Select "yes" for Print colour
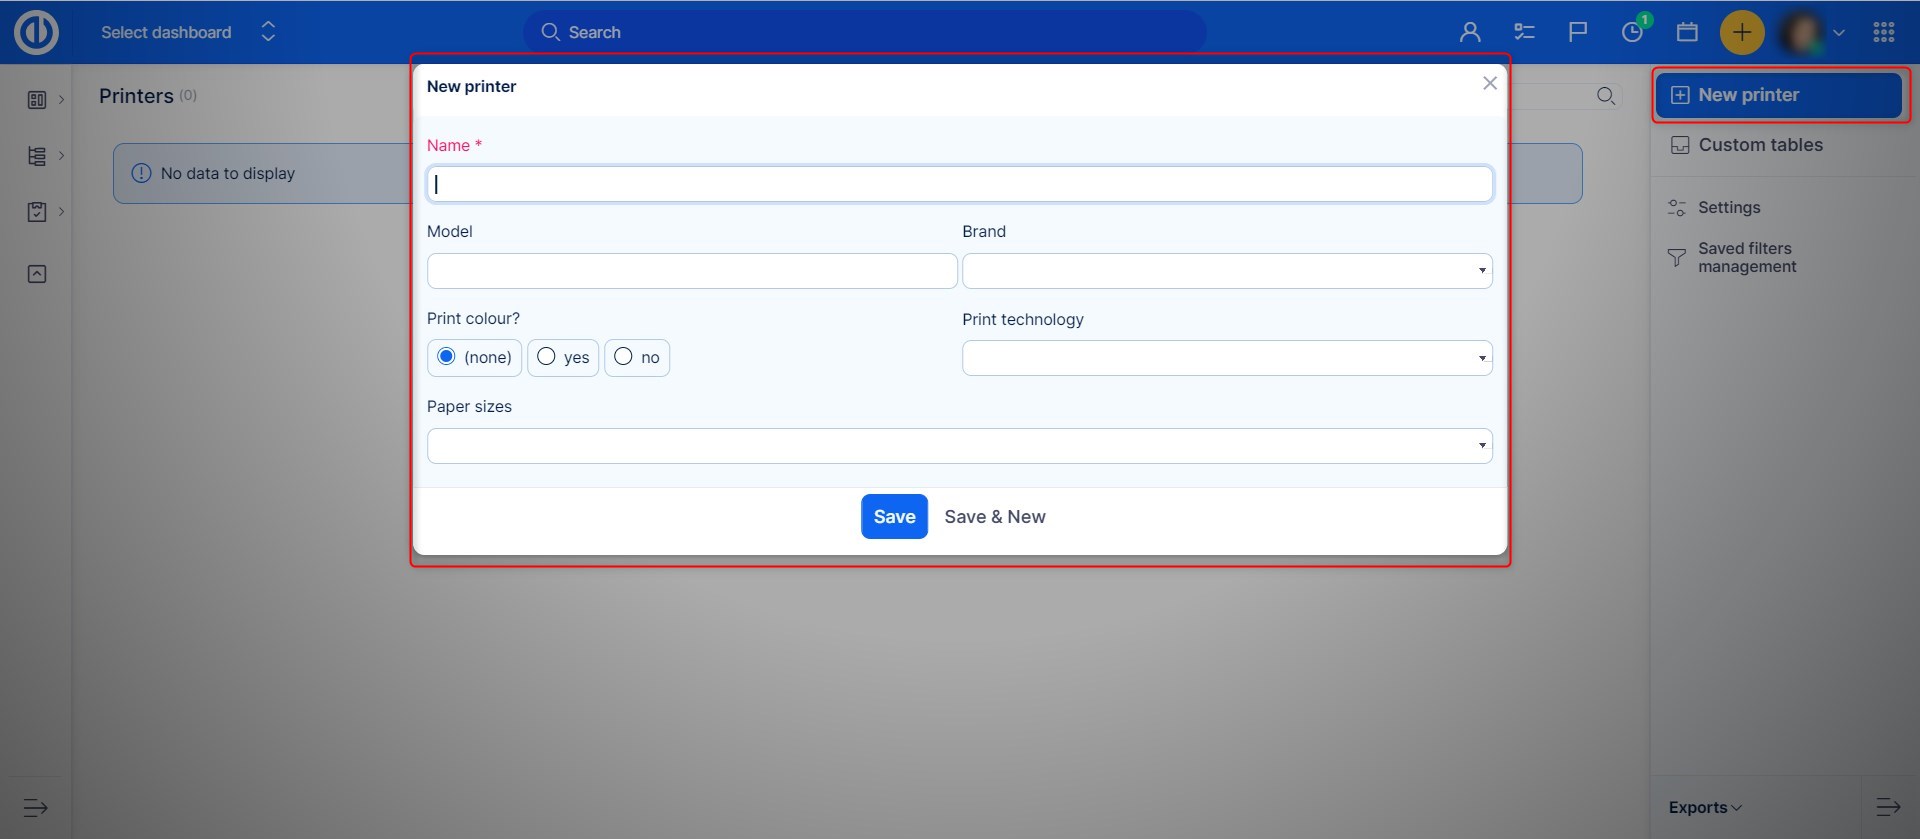Screen dimensions: 1920x839 pyautogui.click(x=546, y=357)
